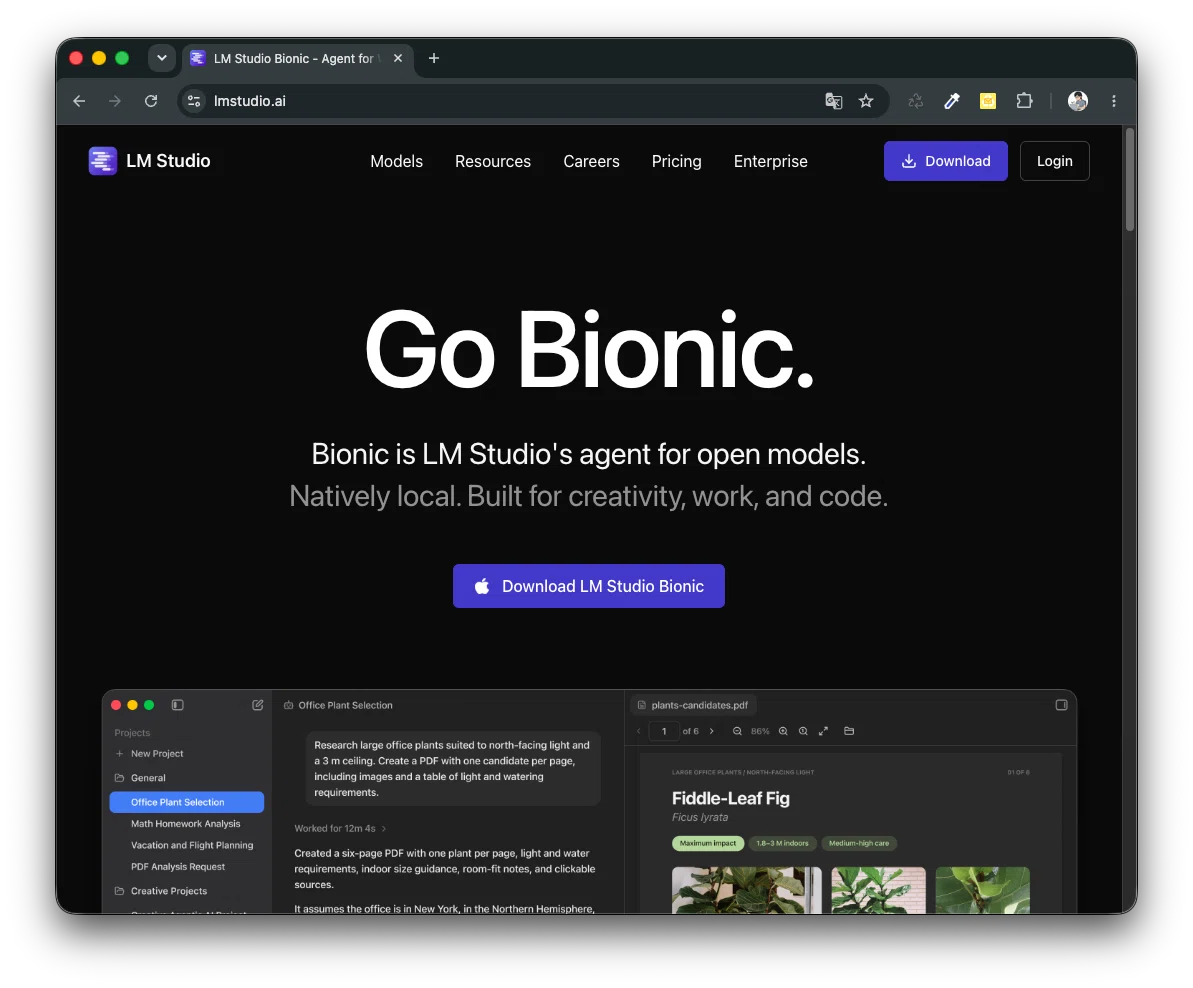Image resolution: width=1193 pixels, height=988 pixels.
Task: Click the recycle-style extension icon
Action: [915, 101]
